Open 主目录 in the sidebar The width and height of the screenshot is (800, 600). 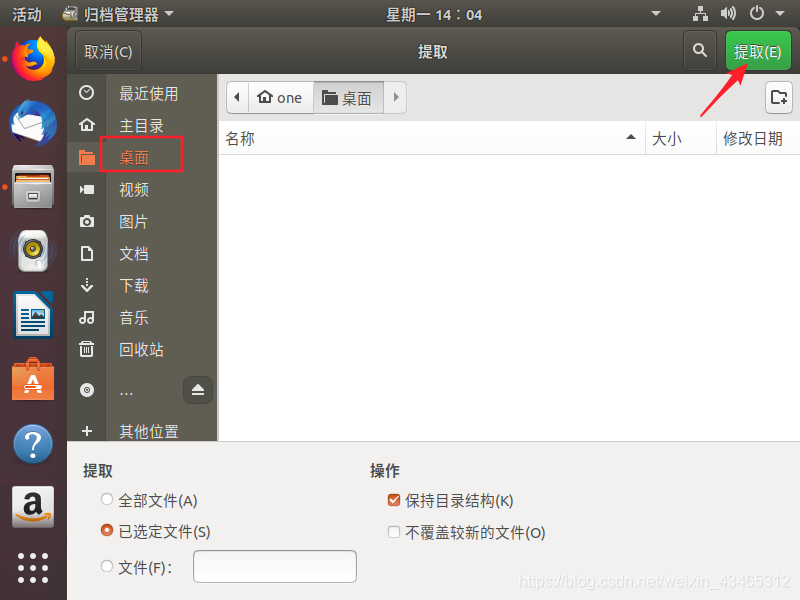[x=141, y=126]
